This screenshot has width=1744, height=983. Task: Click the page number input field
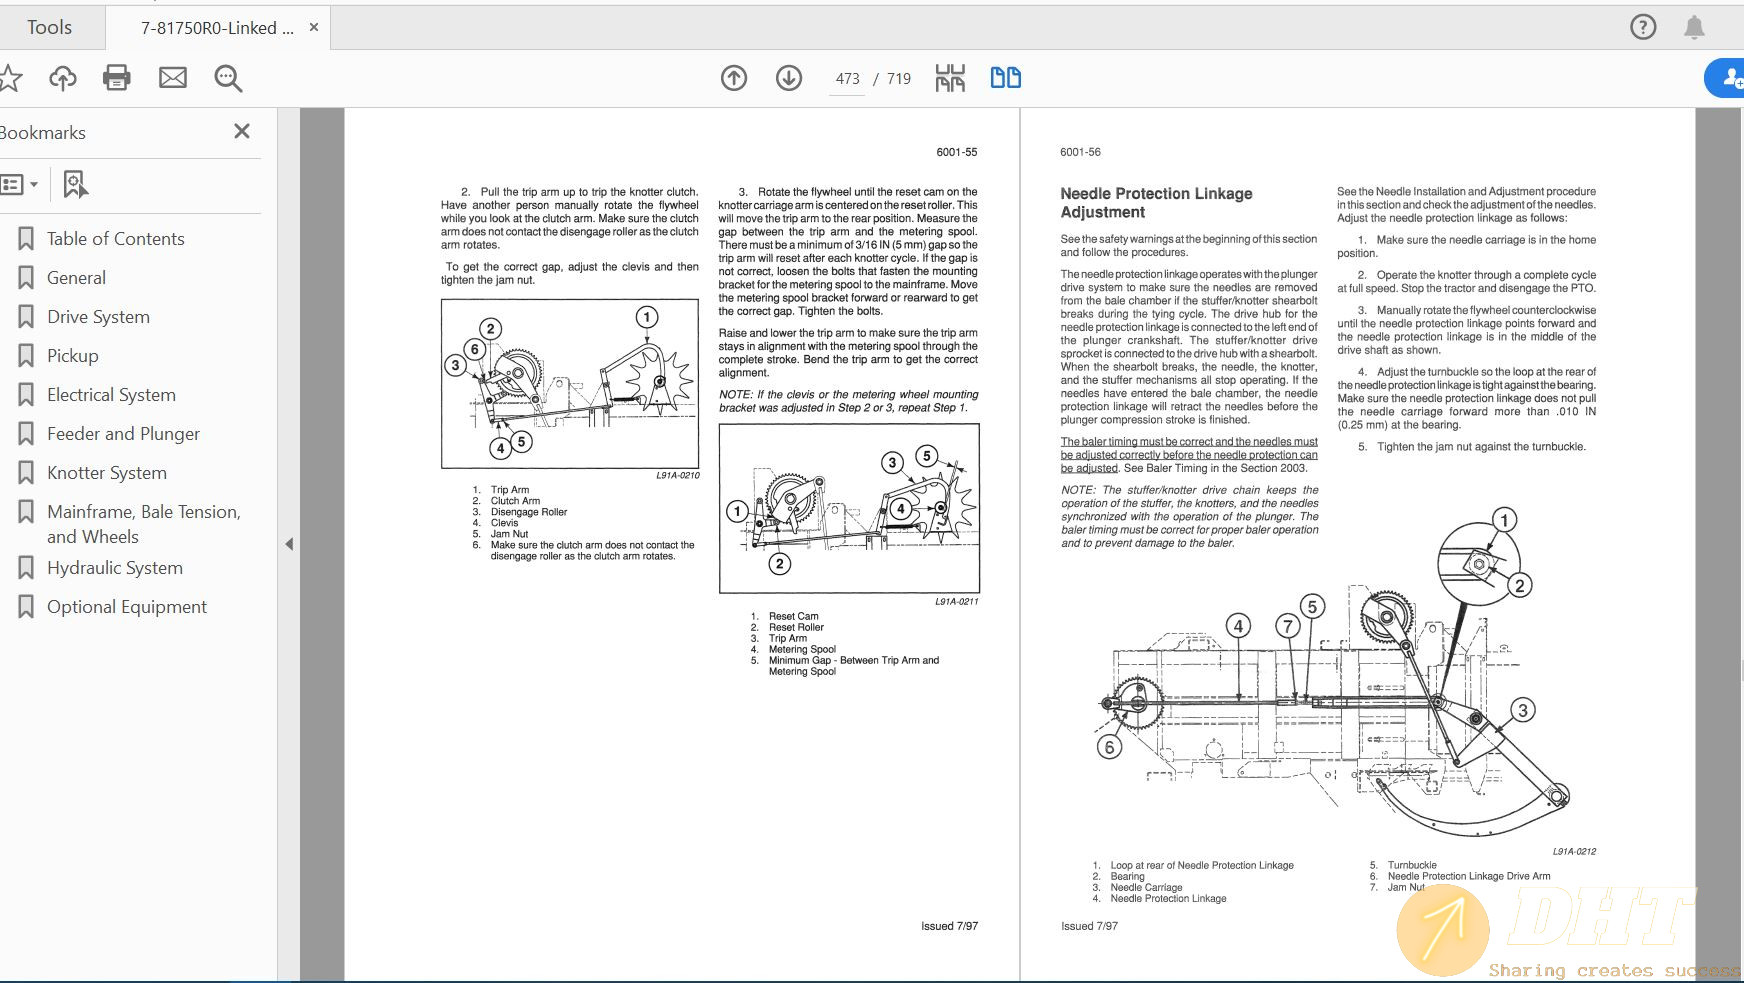[x=848, y=79]
